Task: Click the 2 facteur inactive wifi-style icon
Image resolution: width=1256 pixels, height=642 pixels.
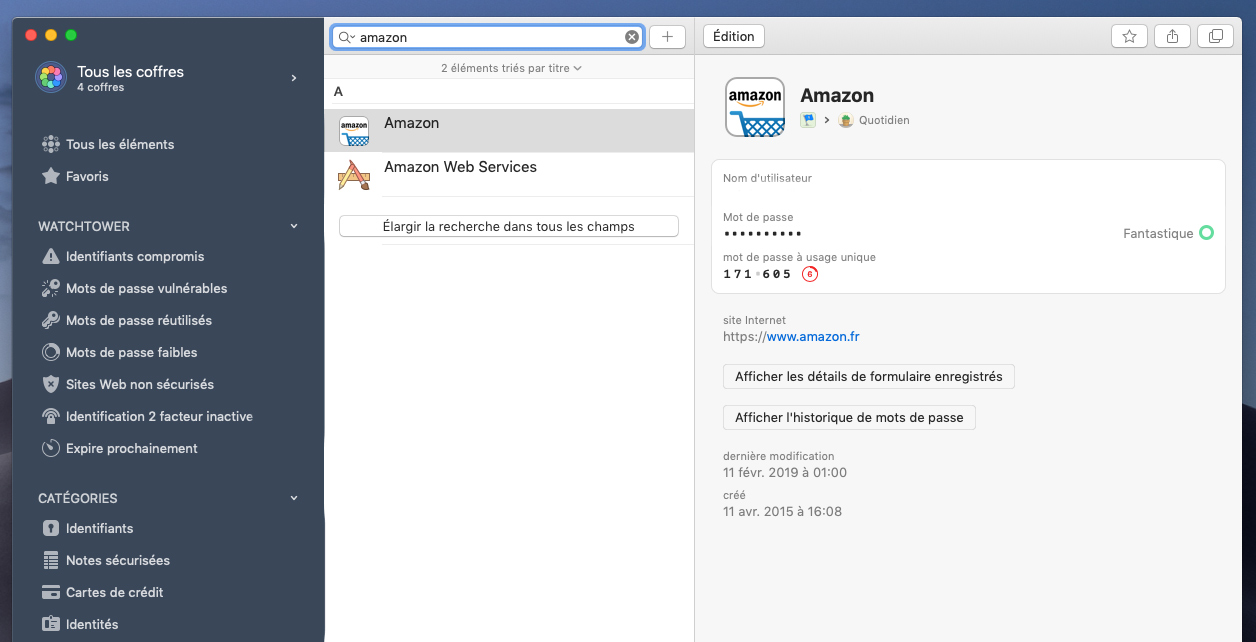Action: click(x=50, y=416)
